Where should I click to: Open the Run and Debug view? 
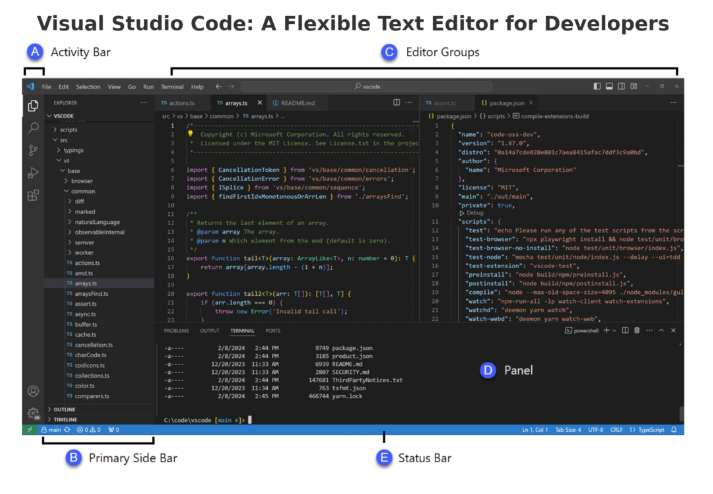click(x=33, y=173)
